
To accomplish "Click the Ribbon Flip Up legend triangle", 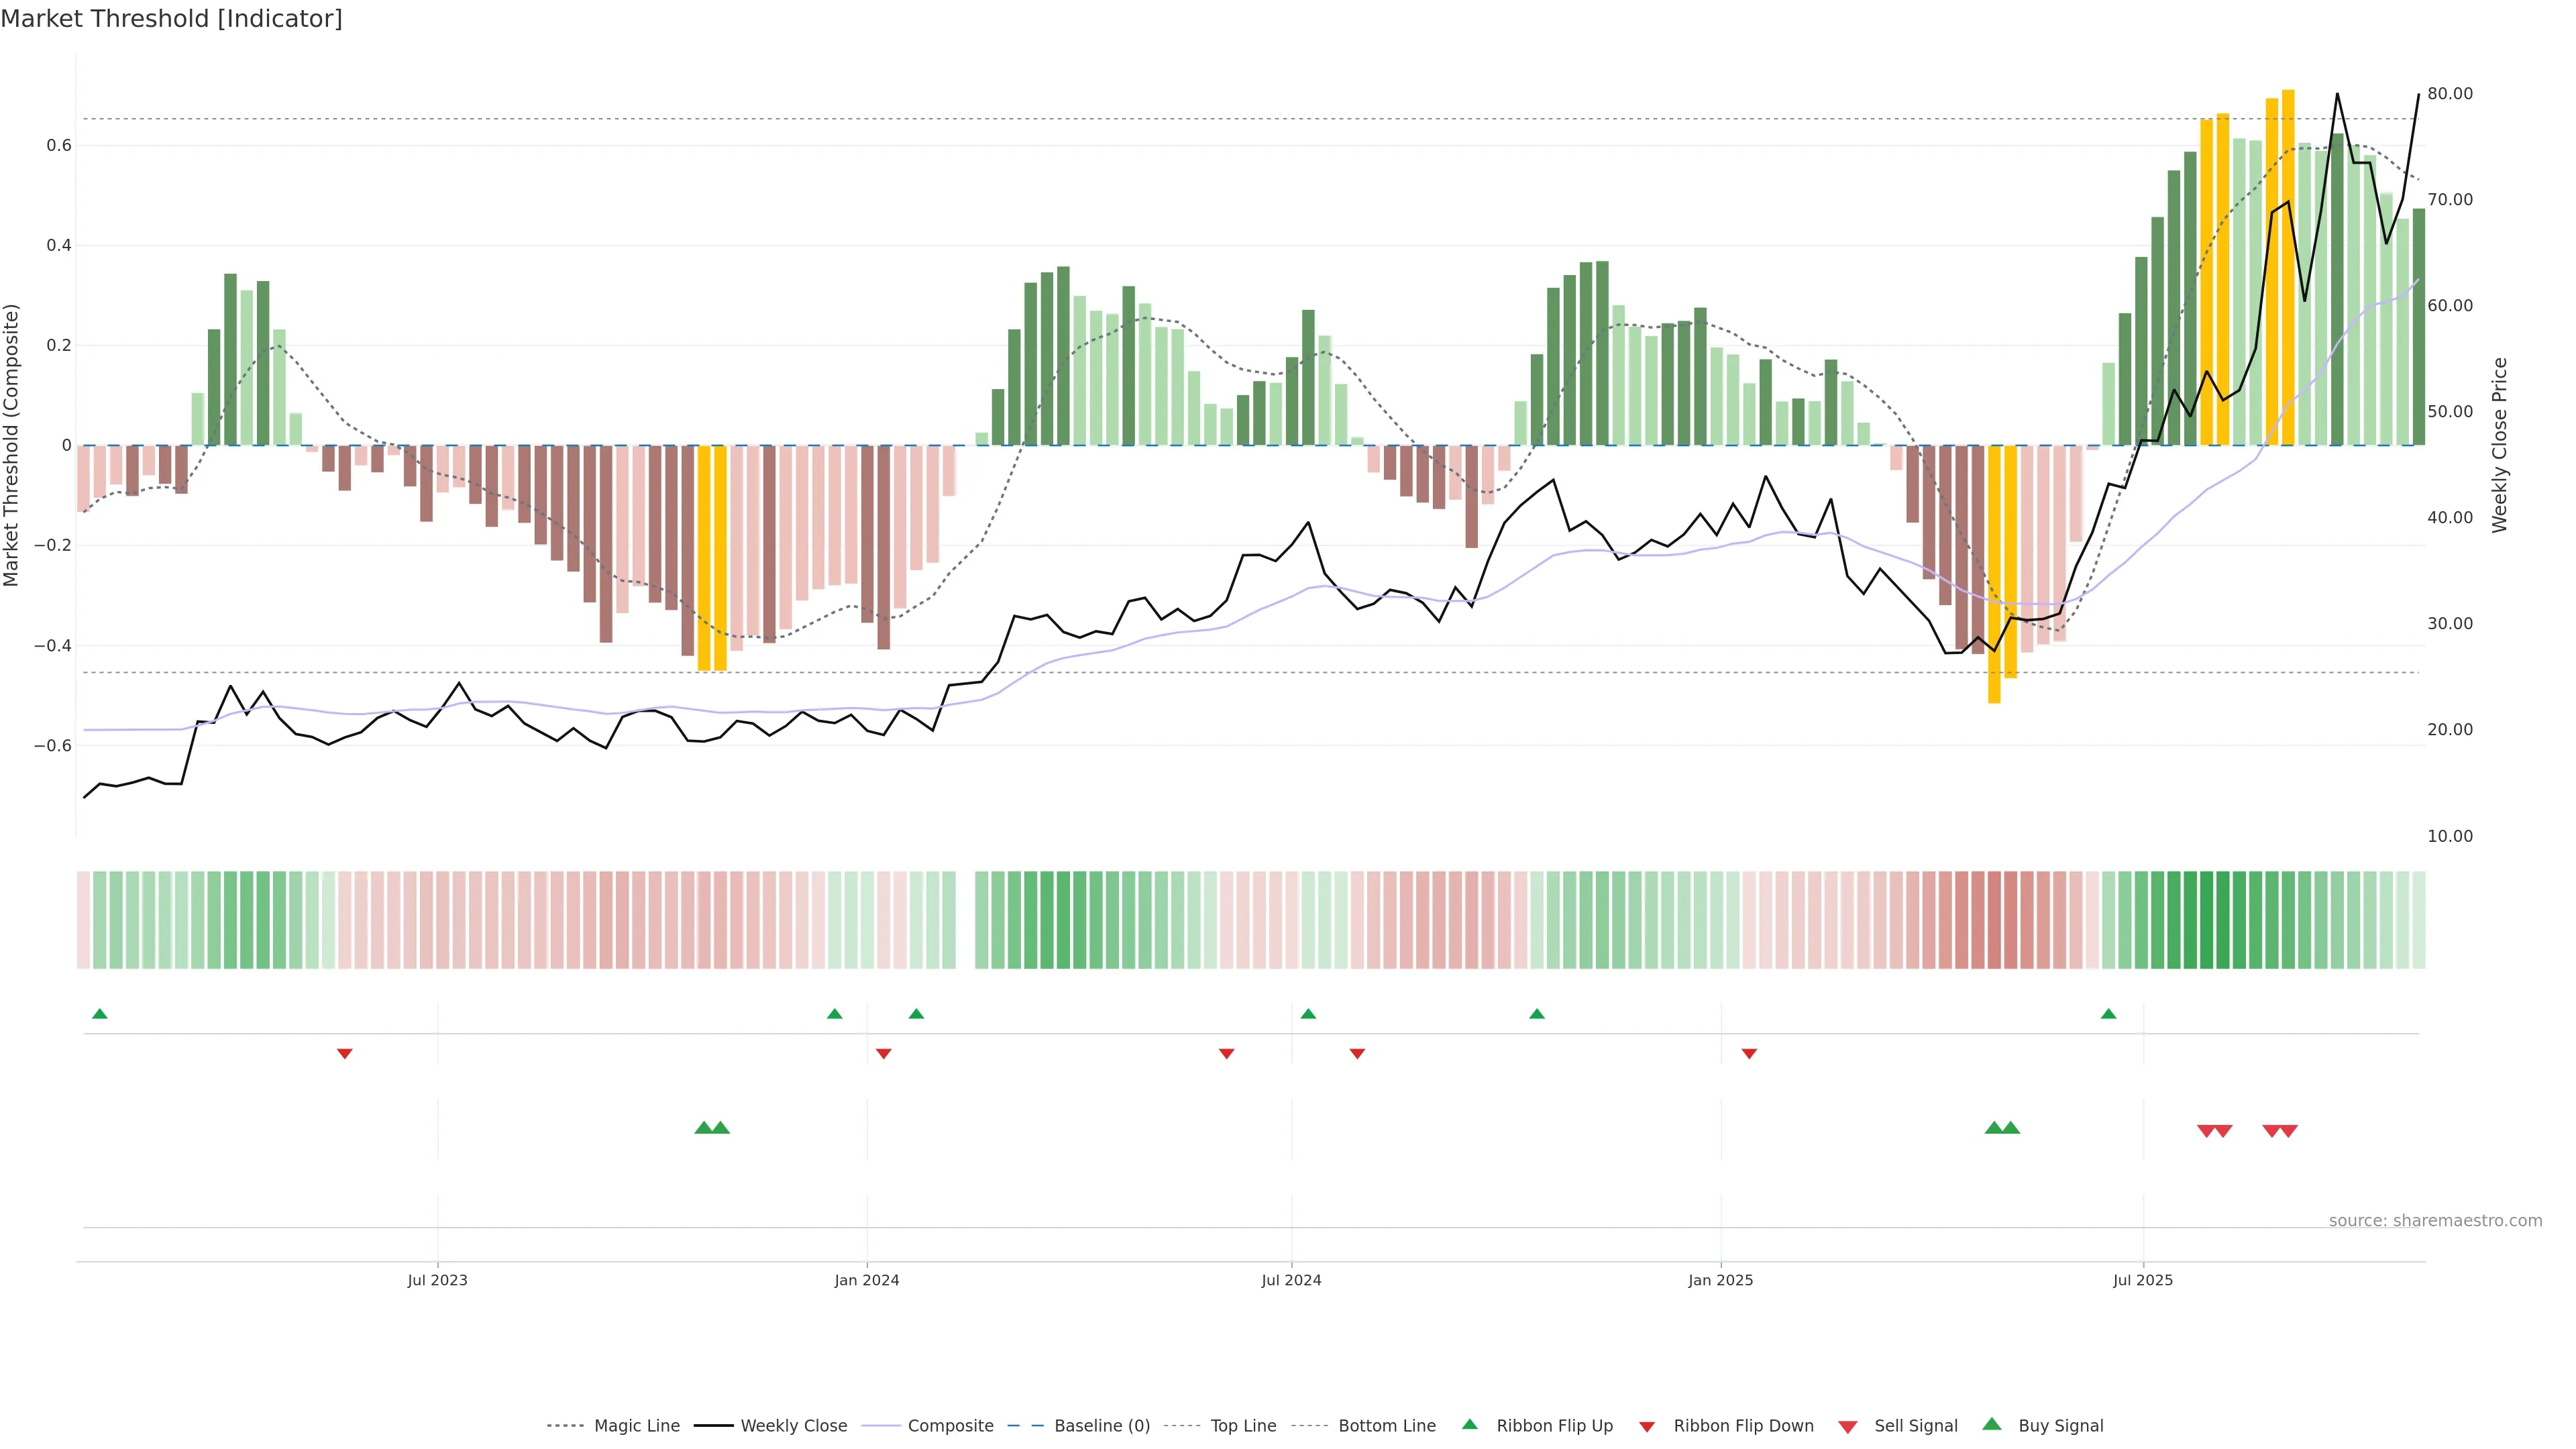I will click(1469, 1424).
